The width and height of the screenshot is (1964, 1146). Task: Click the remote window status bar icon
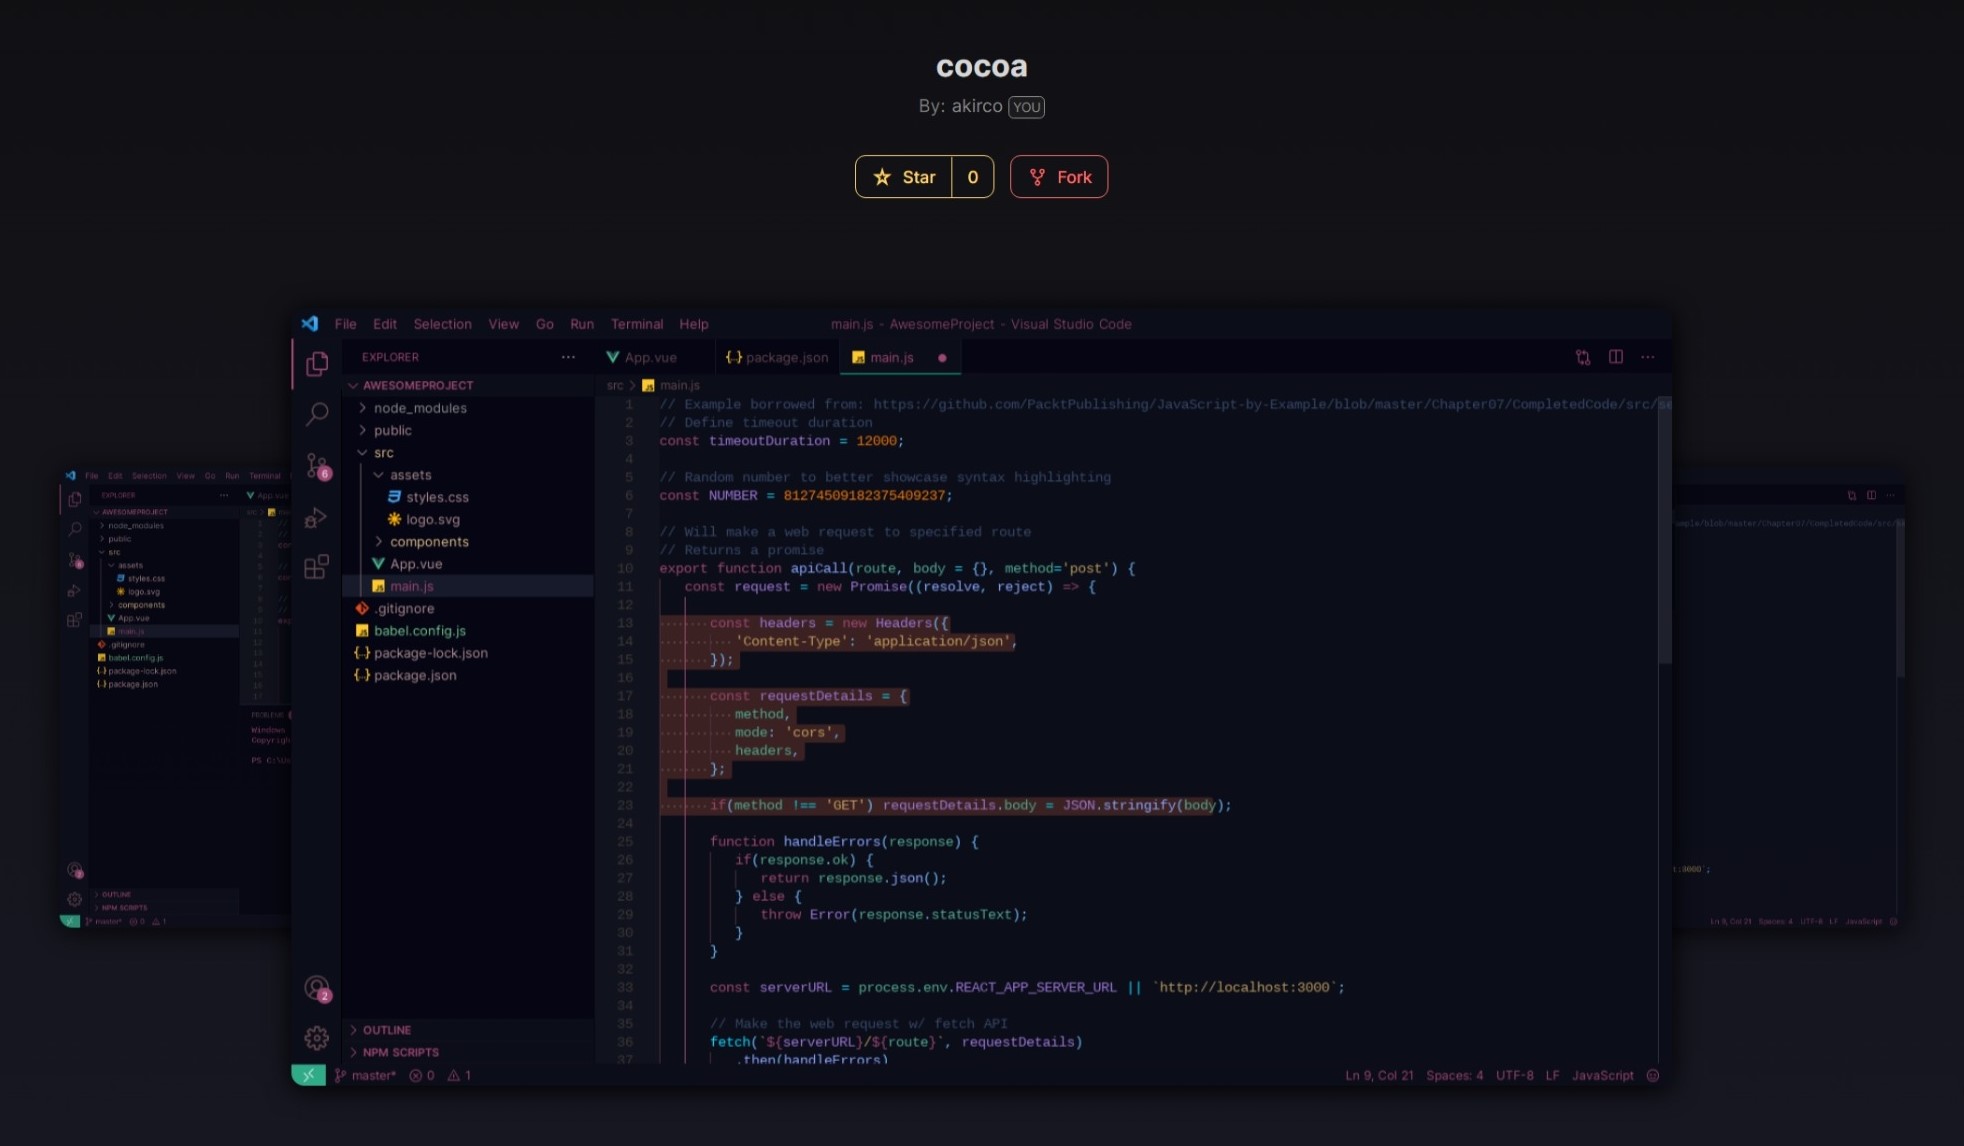[x=308, y=1075]
